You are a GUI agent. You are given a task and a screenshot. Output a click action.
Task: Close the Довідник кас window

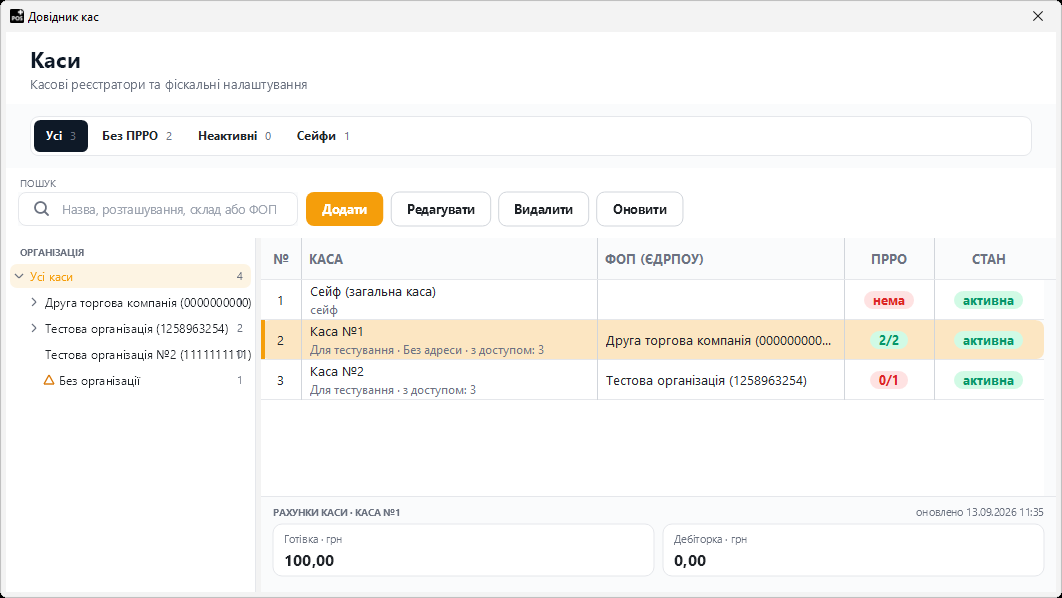(x=1038, y=16)
